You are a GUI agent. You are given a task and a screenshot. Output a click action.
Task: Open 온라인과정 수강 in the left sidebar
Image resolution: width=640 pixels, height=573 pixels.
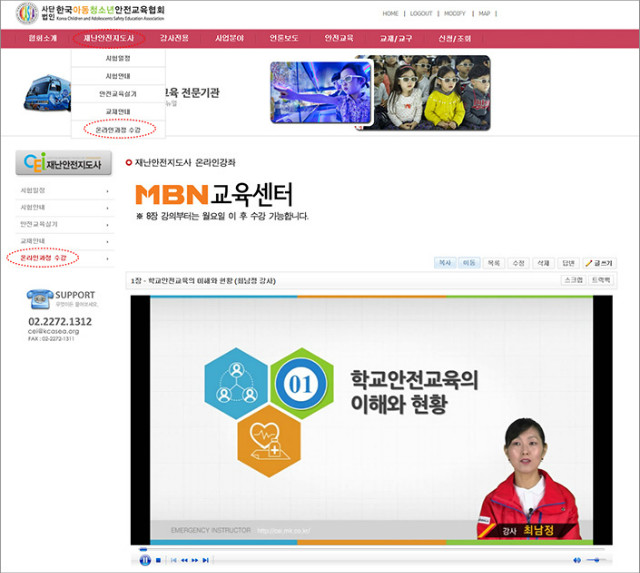(x=43, y=258)
